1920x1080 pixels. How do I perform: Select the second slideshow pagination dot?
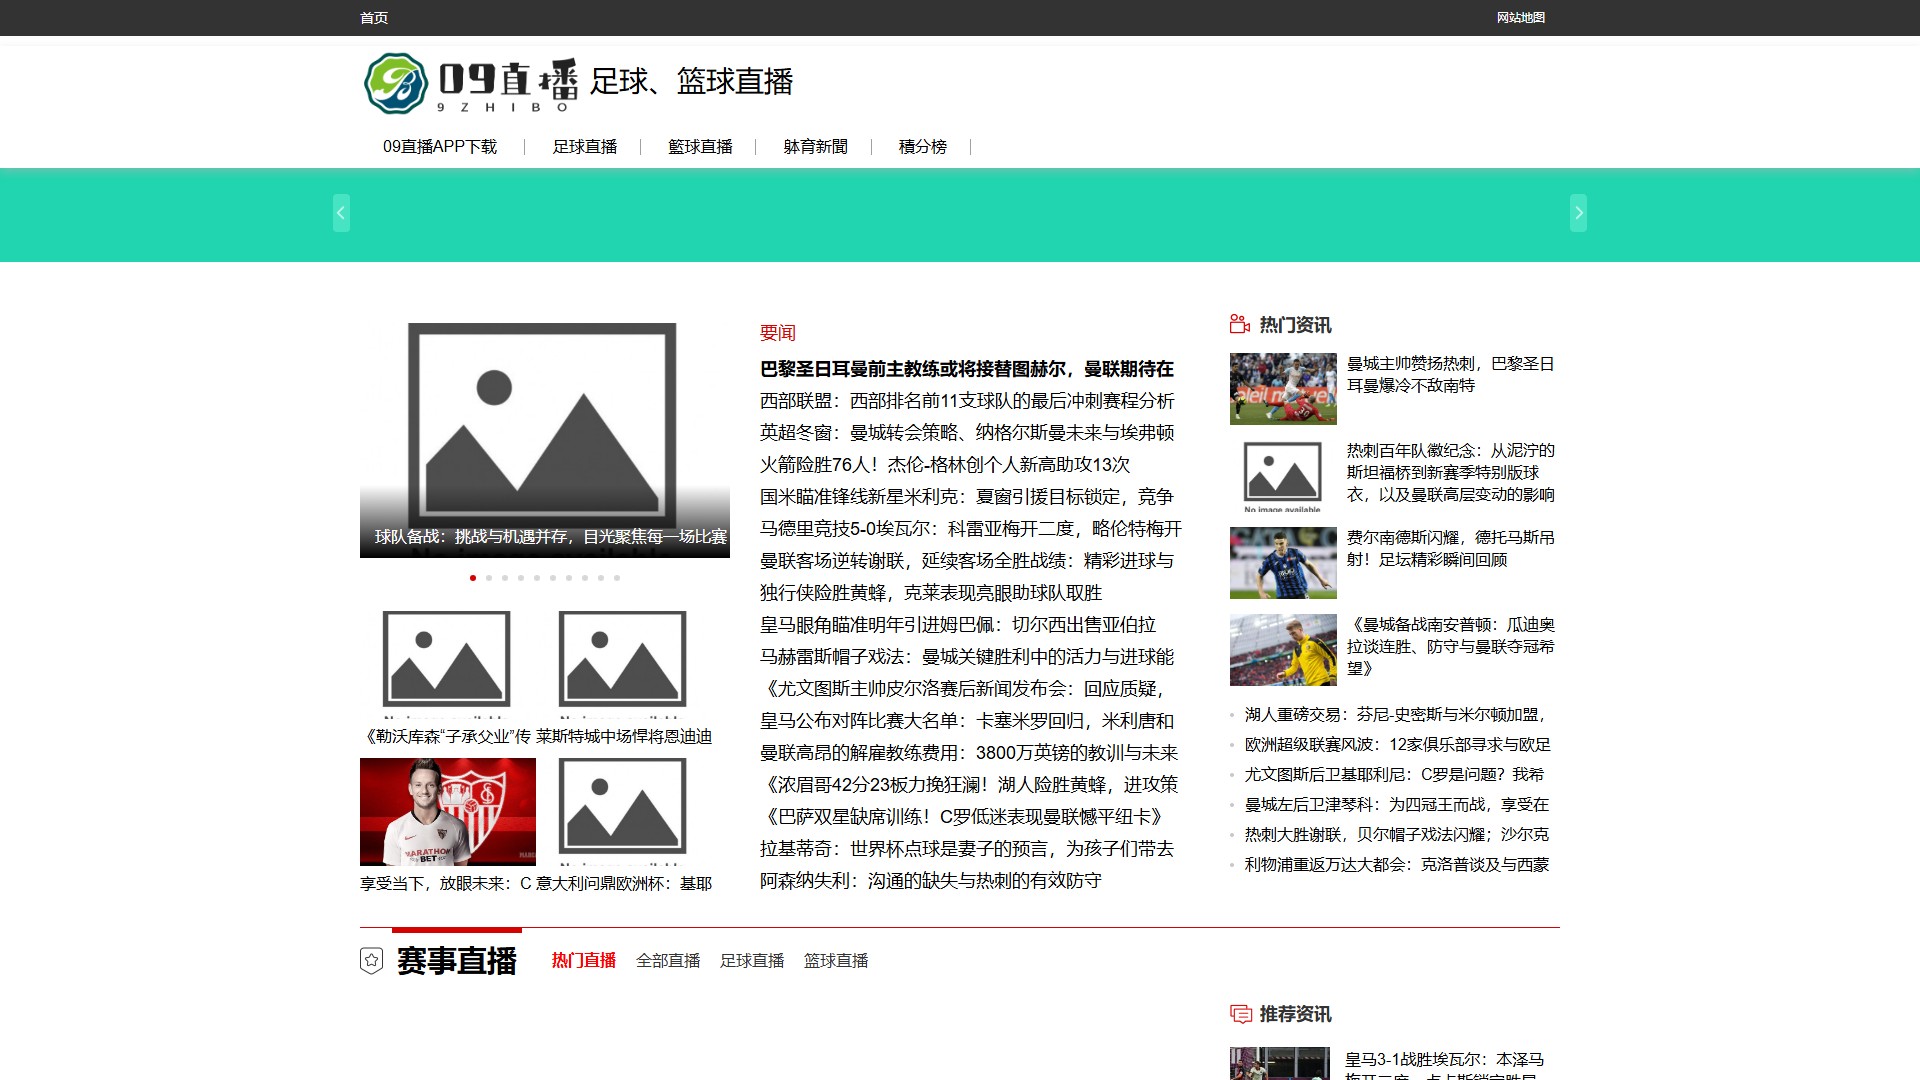(489, 578)
